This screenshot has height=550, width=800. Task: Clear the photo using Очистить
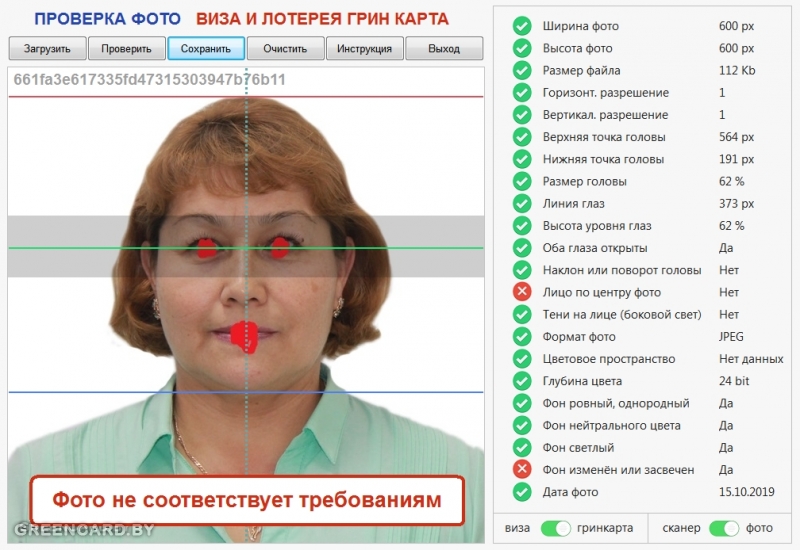pyautogui.click(x=285, y=48)
